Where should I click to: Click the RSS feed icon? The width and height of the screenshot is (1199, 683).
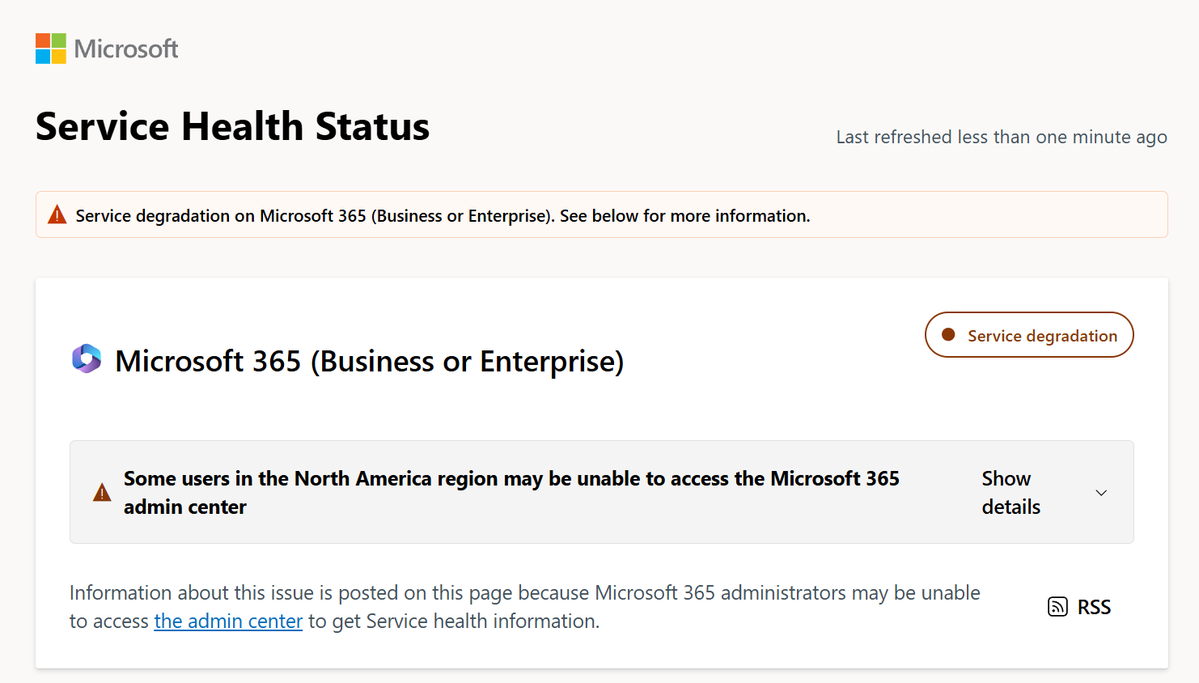pos(1057,606)
